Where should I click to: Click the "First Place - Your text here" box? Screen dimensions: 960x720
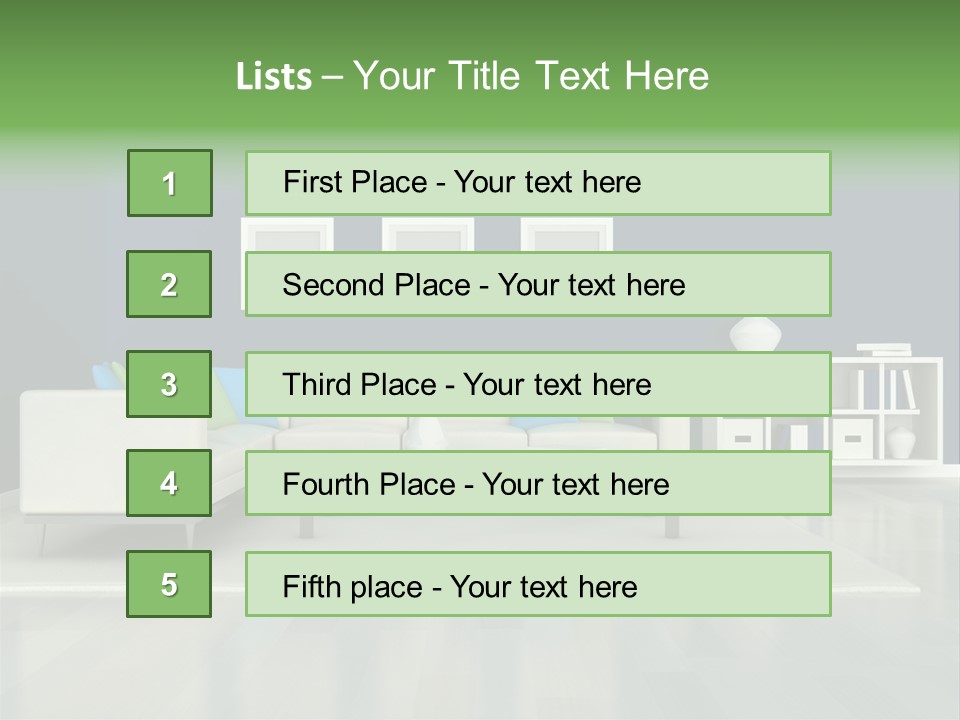click(x=538, y=183)
